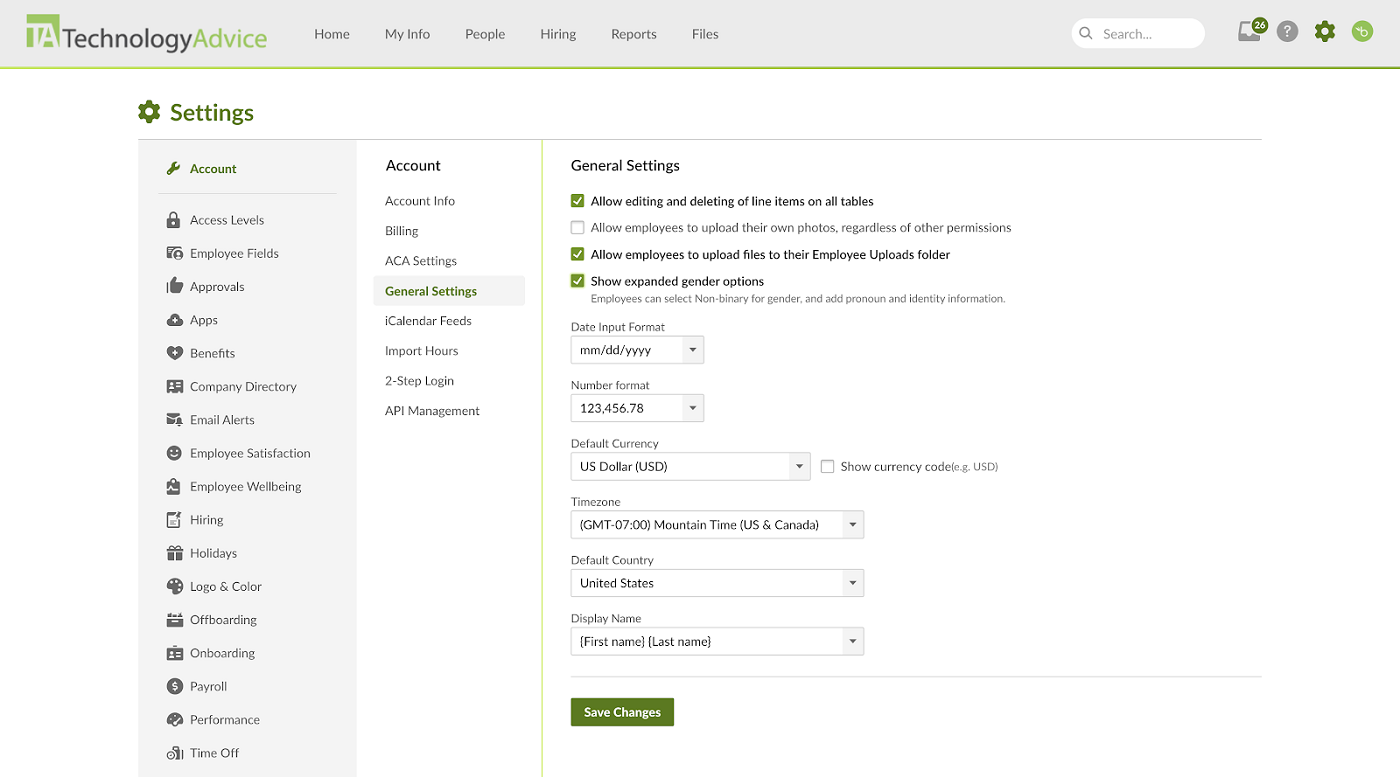Click the Holidays gift icon

174,553
